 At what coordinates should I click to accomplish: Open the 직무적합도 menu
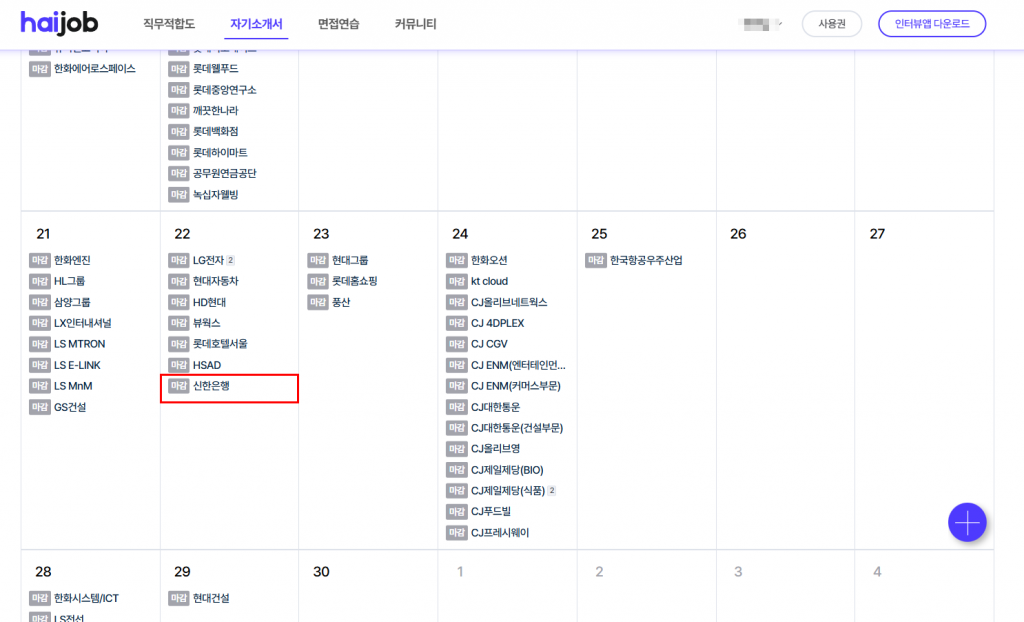[x=169, y=24]
